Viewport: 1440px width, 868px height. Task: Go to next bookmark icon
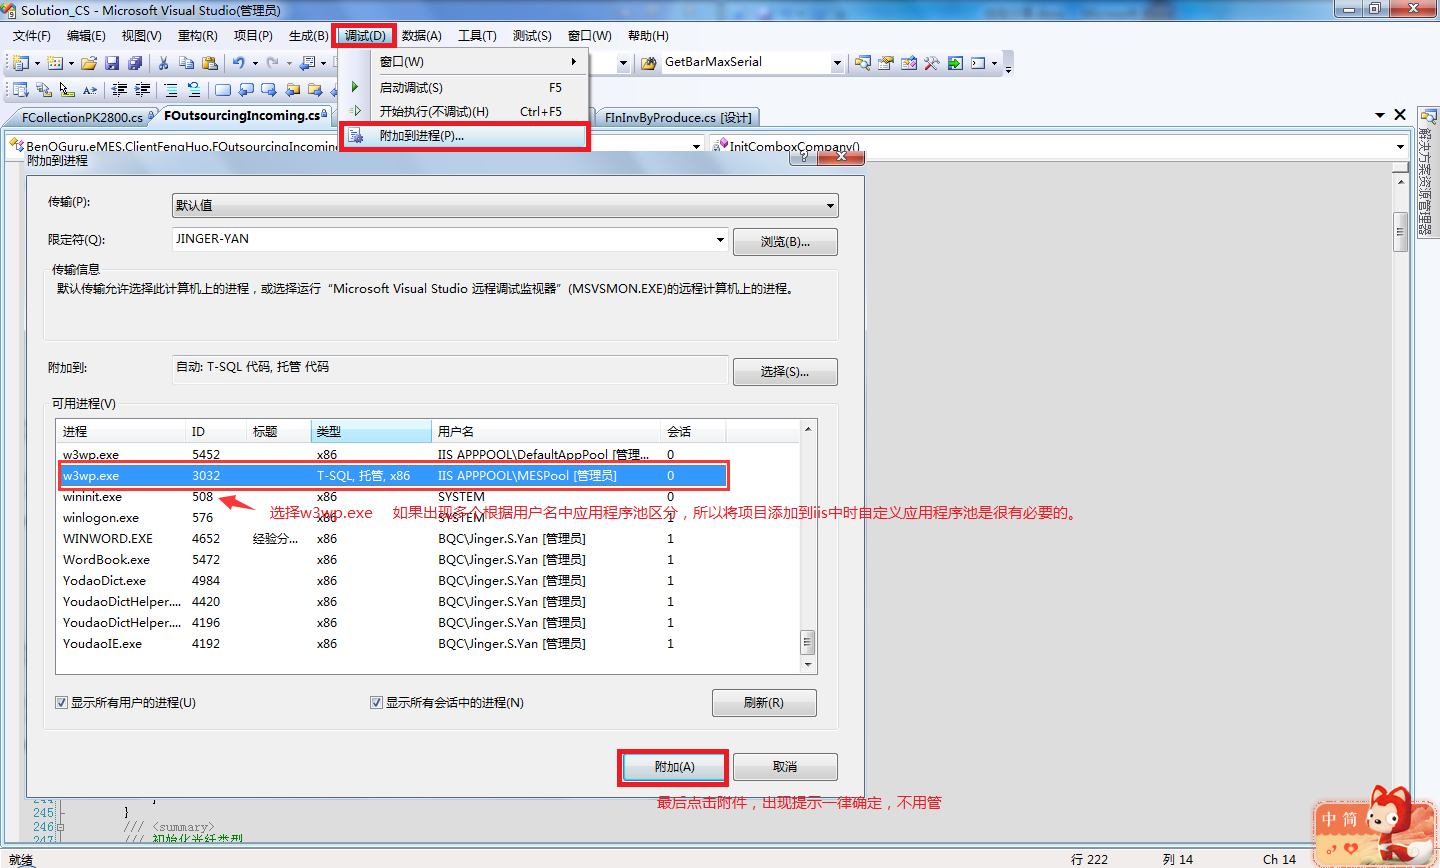point(268,90)
